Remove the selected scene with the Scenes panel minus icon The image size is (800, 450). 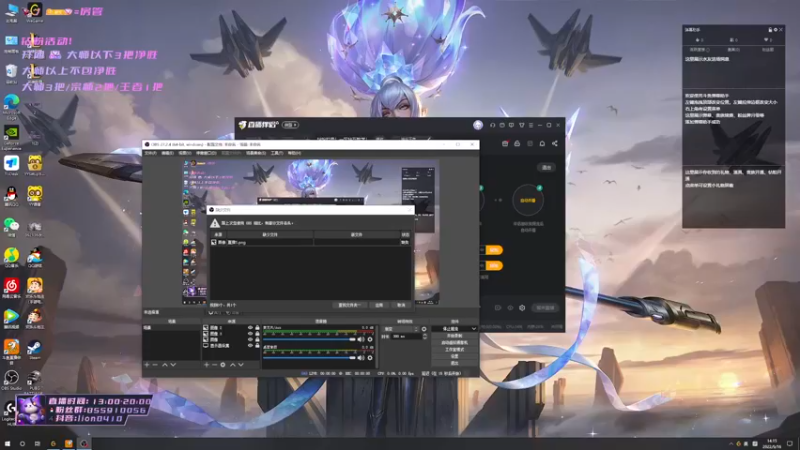tap(155, 365)
